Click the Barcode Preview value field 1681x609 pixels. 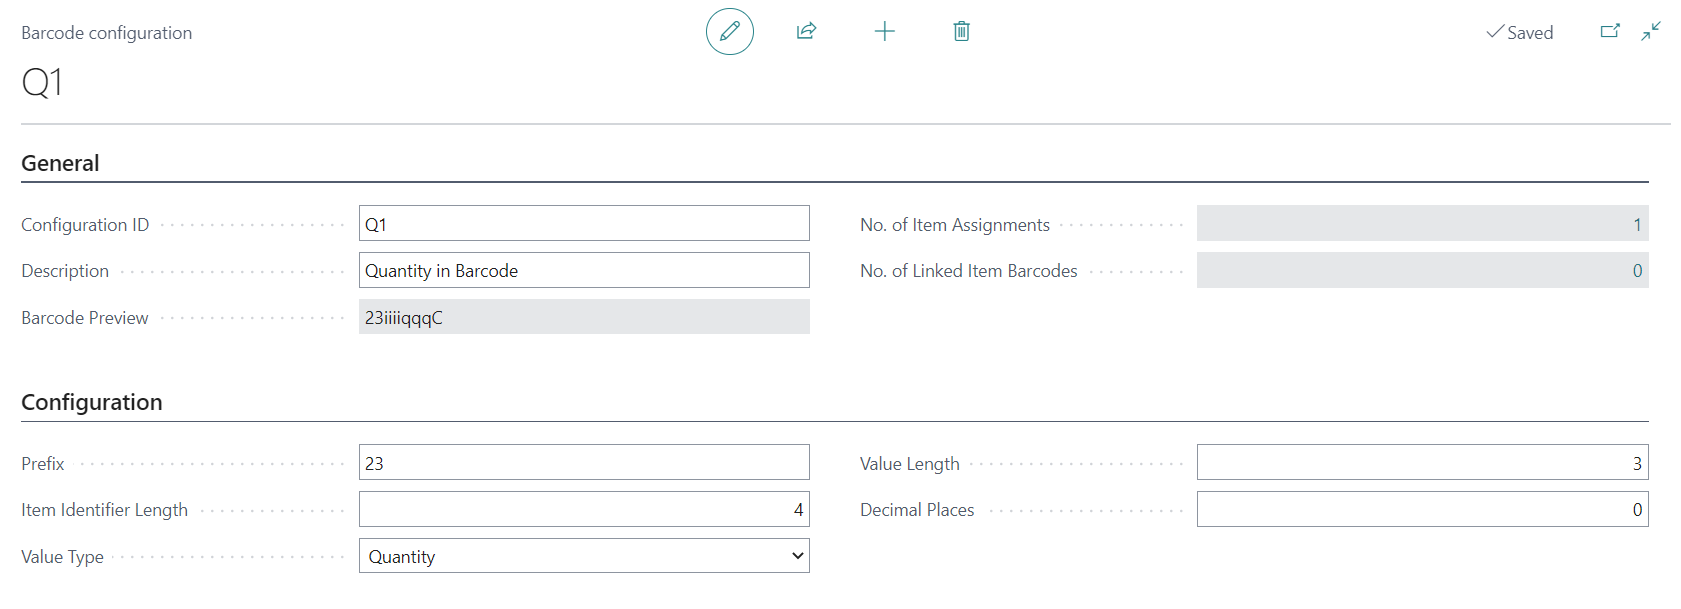coord(584,317)
